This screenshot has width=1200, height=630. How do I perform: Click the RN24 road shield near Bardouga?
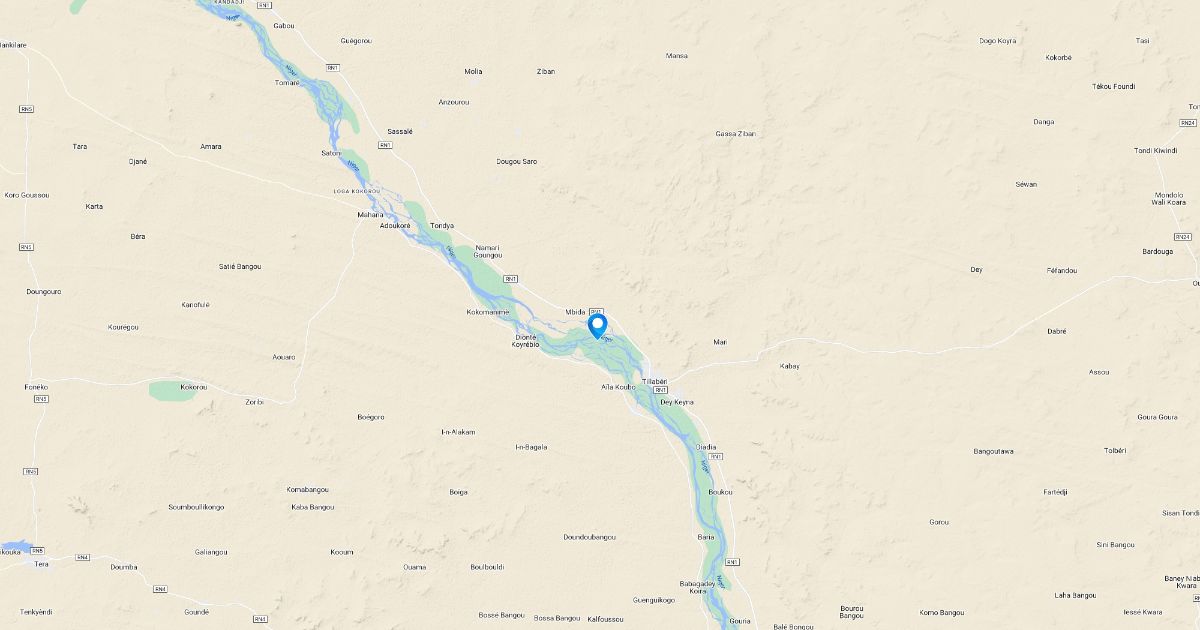tap(1183, 237)
